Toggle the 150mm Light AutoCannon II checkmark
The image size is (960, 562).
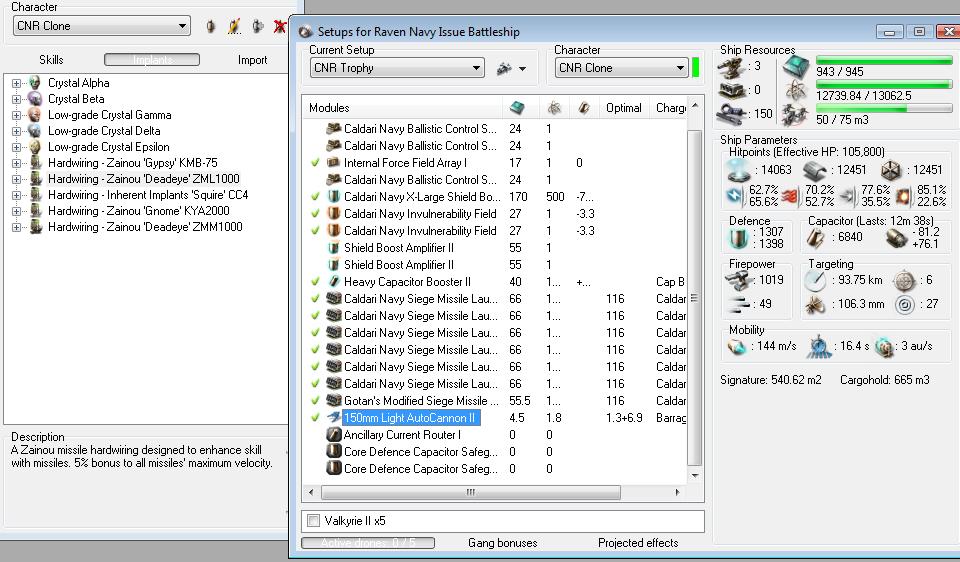(x=315, y=418)
